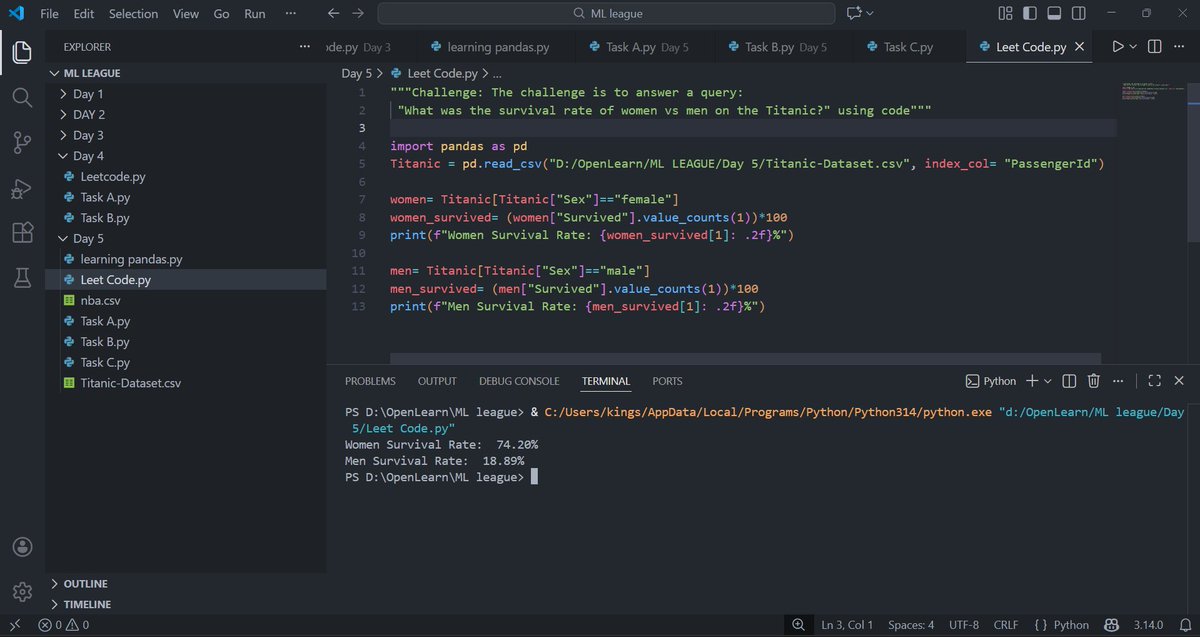Open remote window icon in status bar
The width and height of the screenshot is (1200, 637).
tap(14, 625)
